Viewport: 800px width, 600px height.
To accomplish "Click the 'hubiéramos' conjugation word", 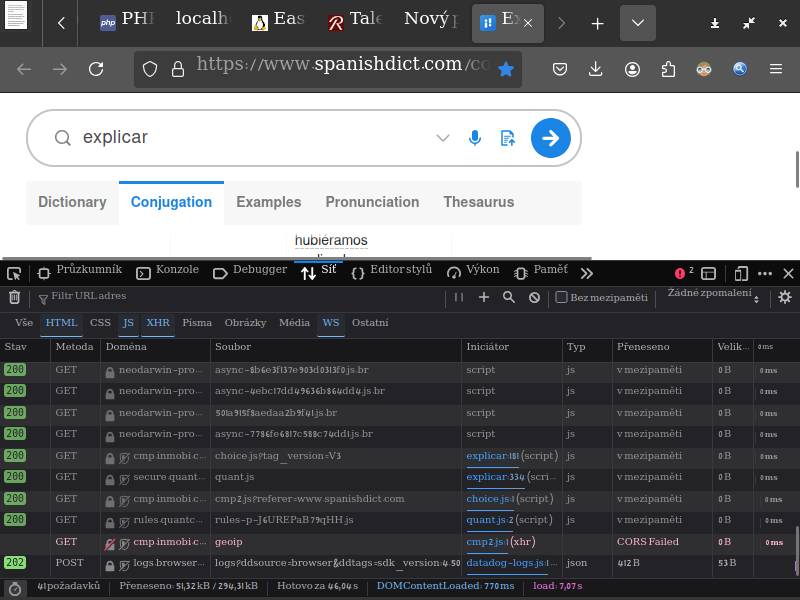I will tap(331, 240).
